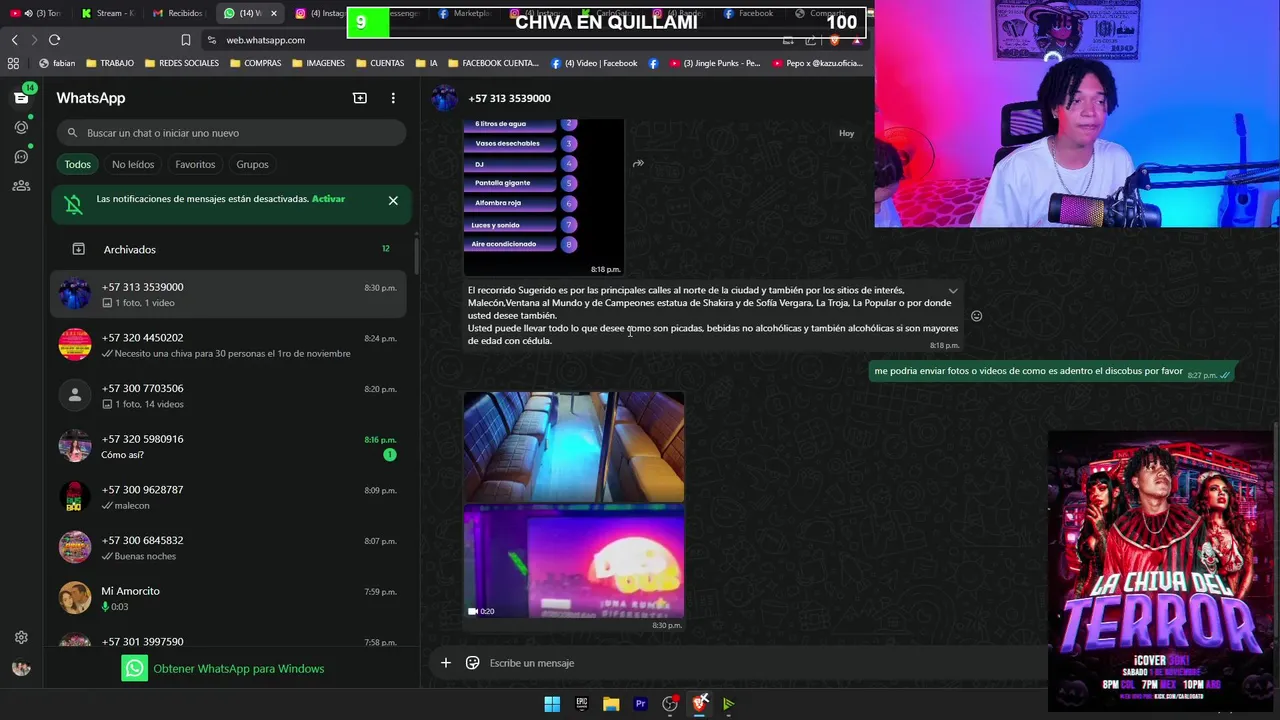Open contact info from chat header +57 313 3539000
Image resolution: width=1280 pixels, height=720 pixels.
(x=509, y=98)
